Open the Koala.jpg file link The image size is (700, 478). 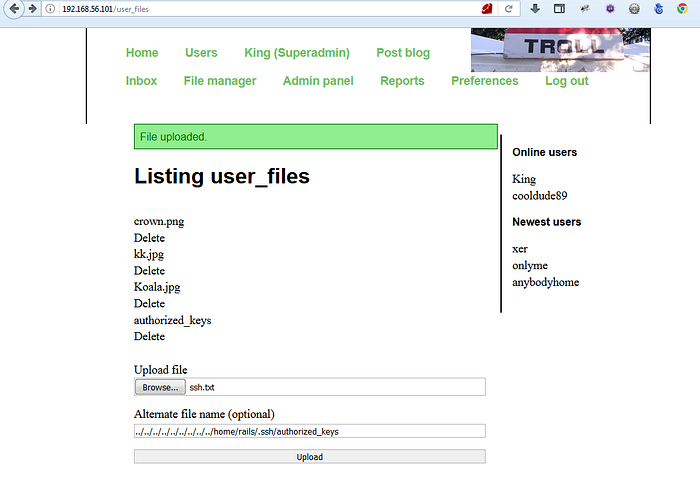point(157,287)
